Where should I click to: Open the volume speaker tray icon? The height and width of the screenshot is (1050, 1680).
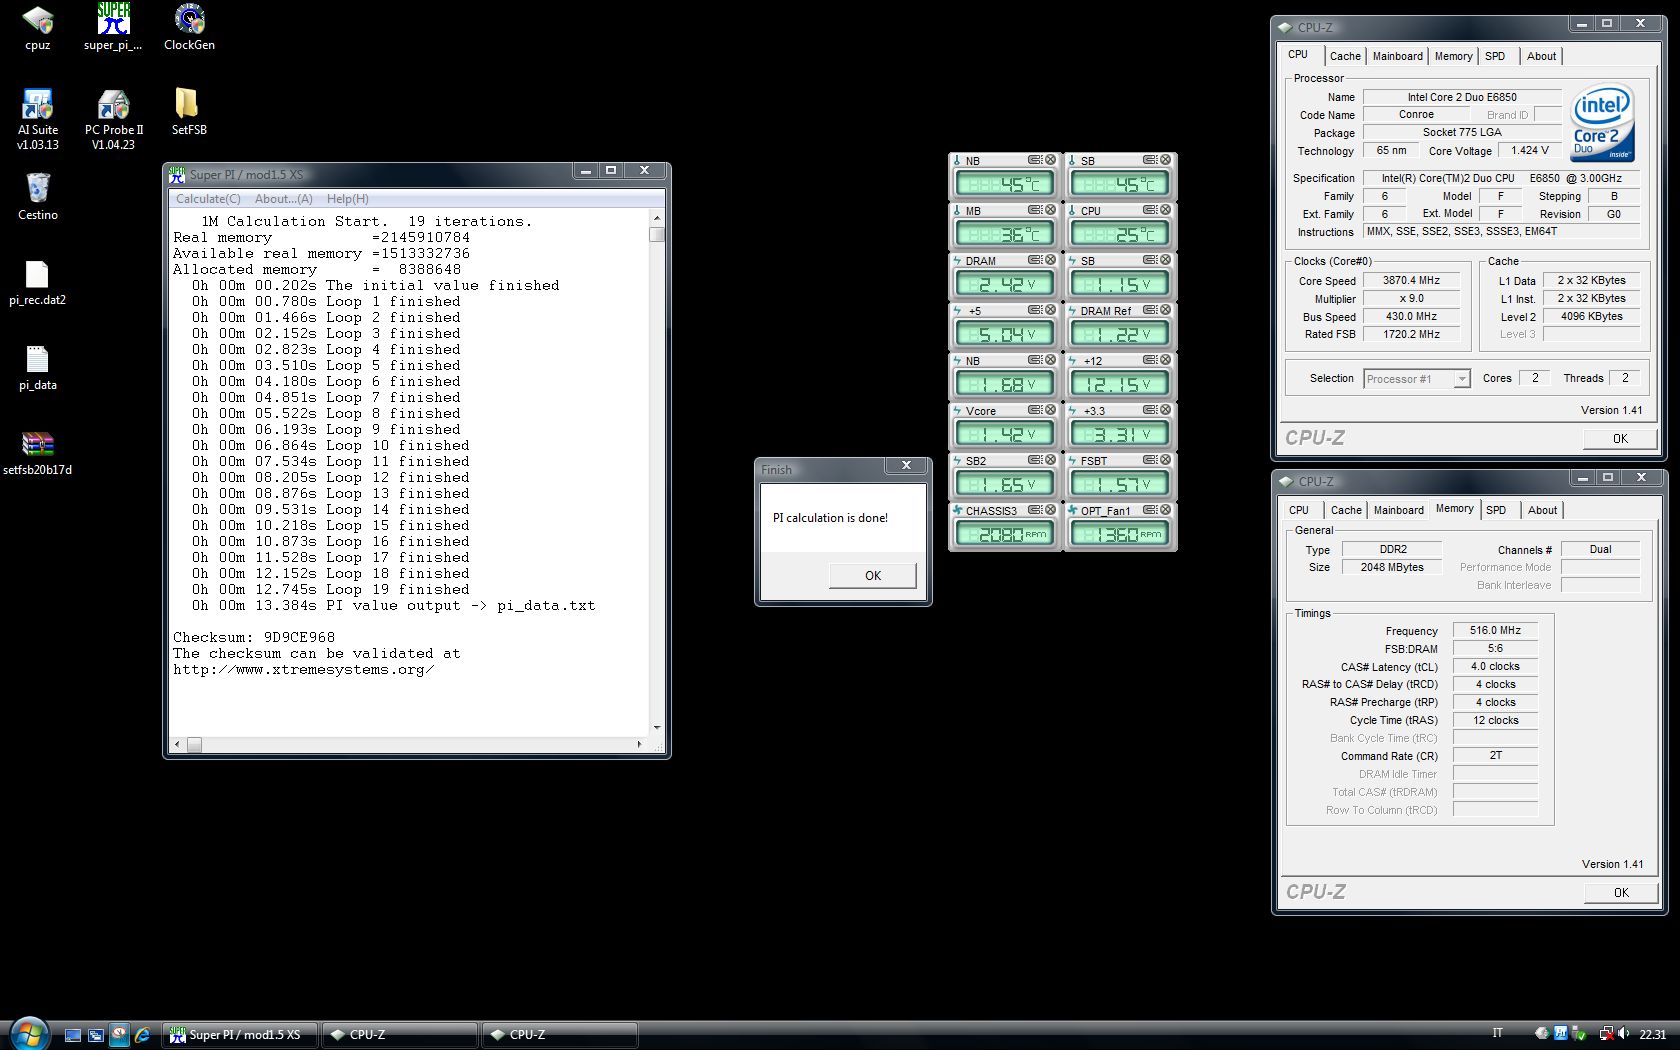1623,1034
